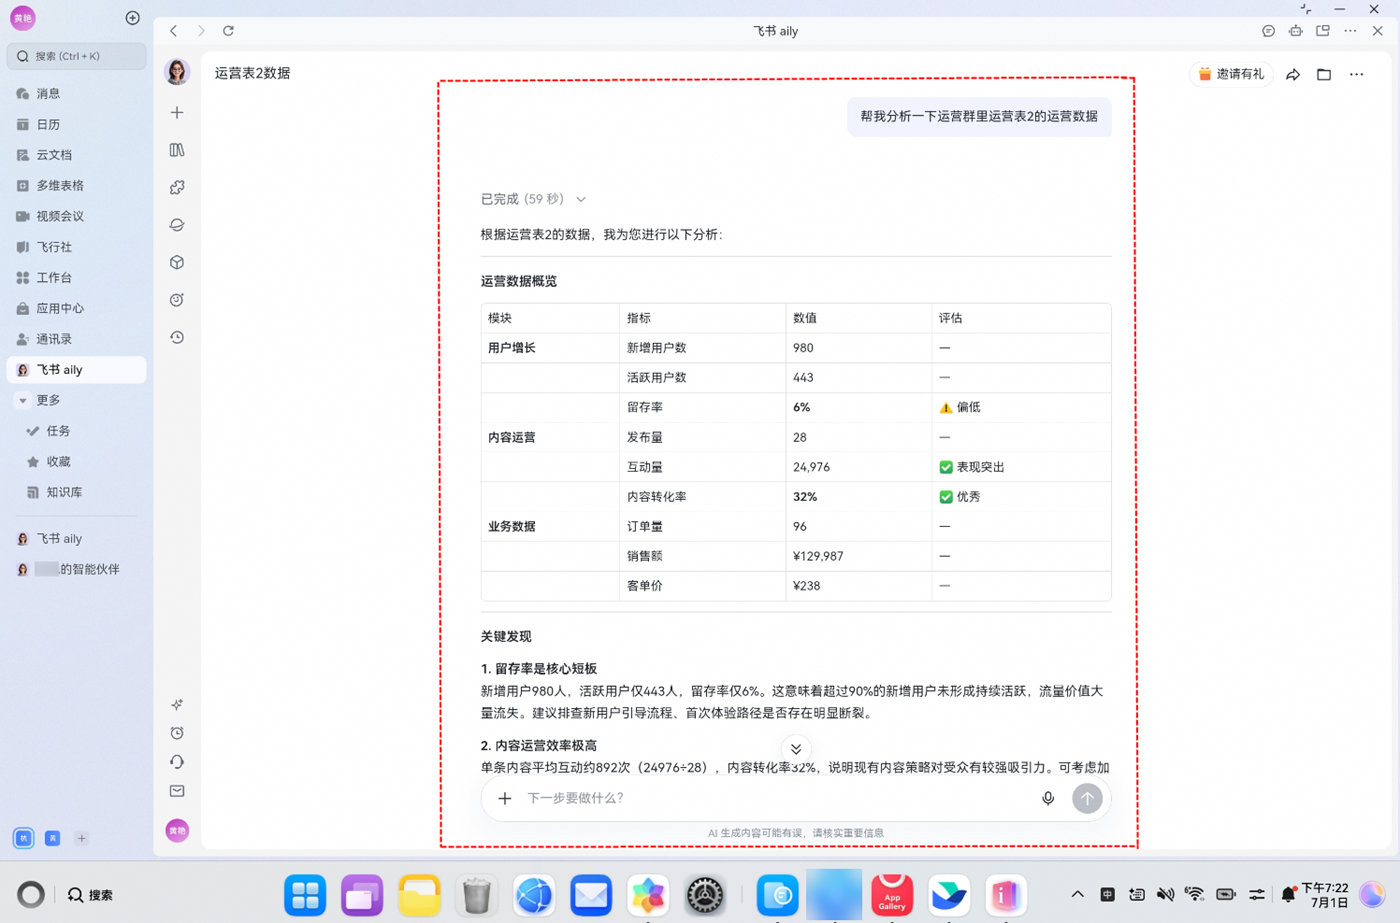Select the user message bubble 帮我分析一下运营群里
The width and height of the screenshot is (1400, 923).
pos(979,116)
